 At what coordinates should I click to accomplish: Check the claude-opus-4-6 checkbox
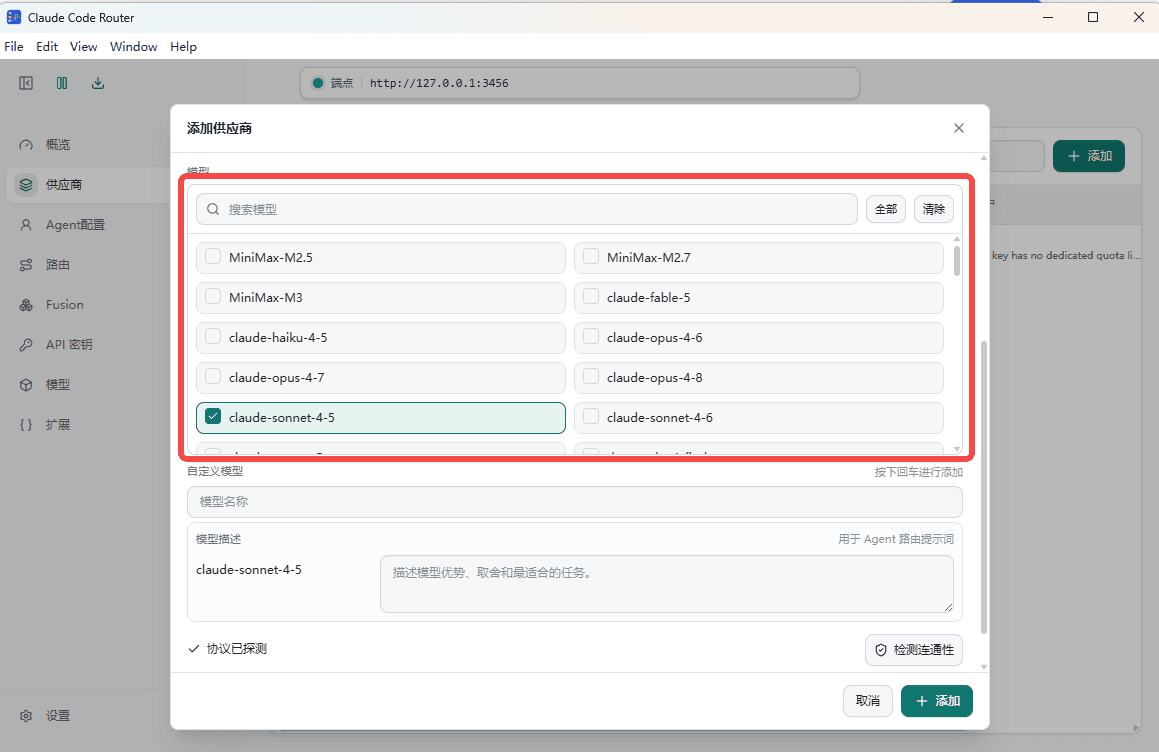click(x=591, y=336)
